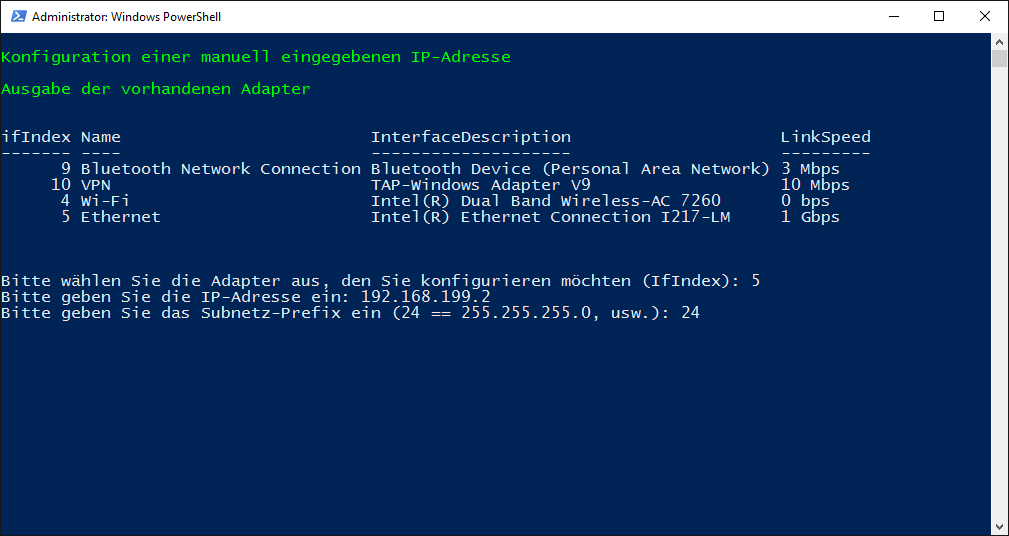Image resolution: width=1009 pixels, height=536 pixels.
Task: Click the entered IfIndex value 5
Action: point(756,281)
